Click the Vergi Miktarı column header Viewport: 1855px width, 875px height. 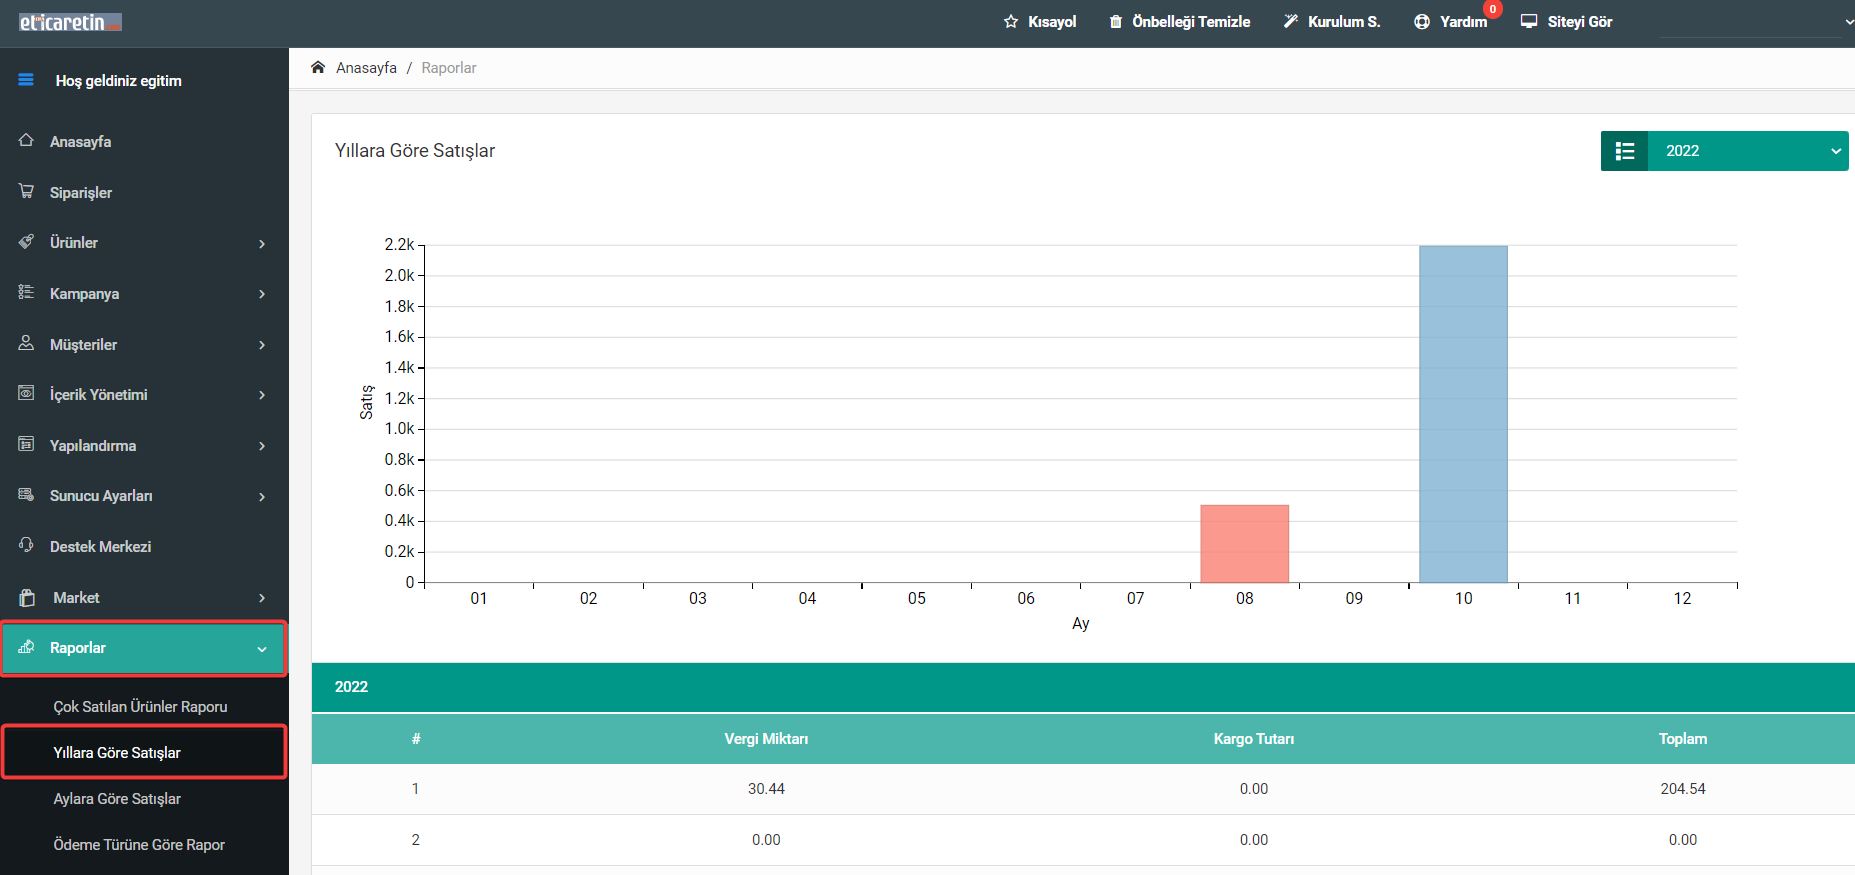click(x=766, y=738)
